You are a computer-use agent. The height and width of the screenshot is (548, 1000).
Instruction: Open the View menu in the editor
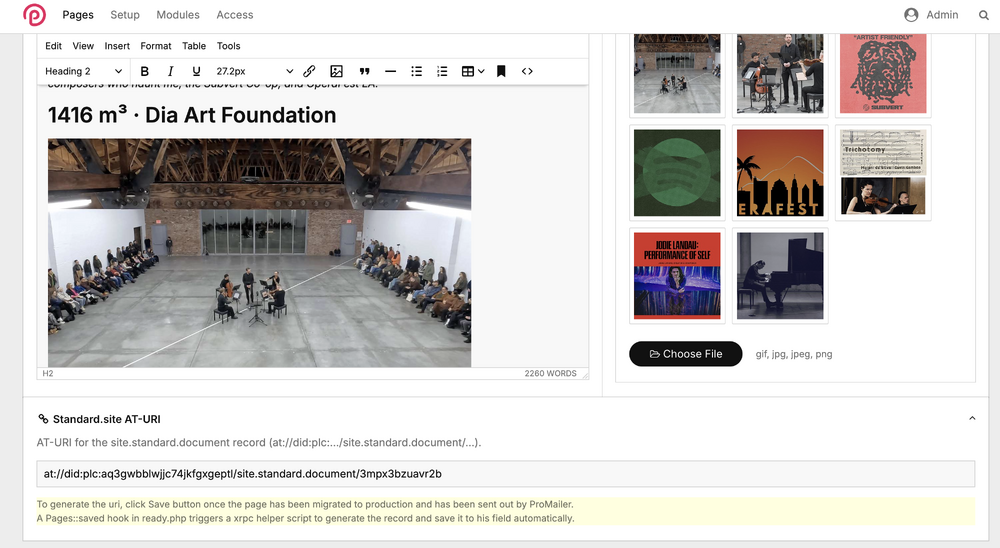pos(83,46)
